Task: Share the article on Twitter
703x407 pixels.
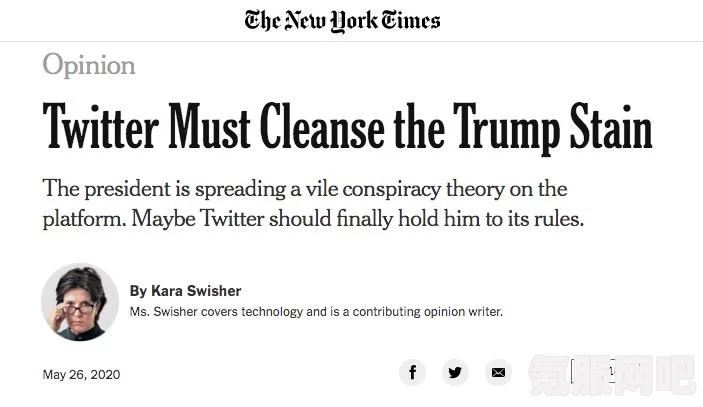Action: point(455,372)
